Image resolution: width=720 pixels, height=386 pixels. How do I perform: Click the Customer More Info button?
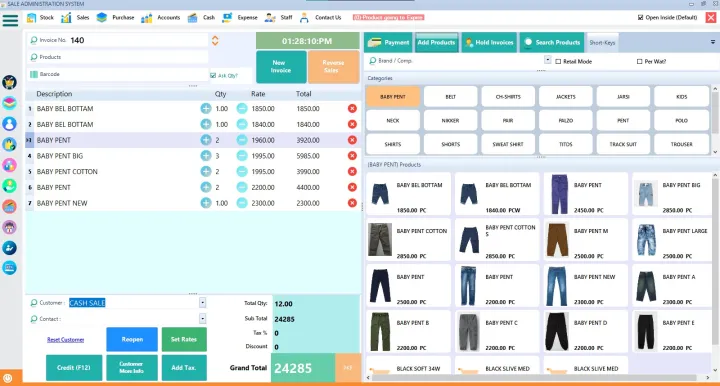click(132, 368)
